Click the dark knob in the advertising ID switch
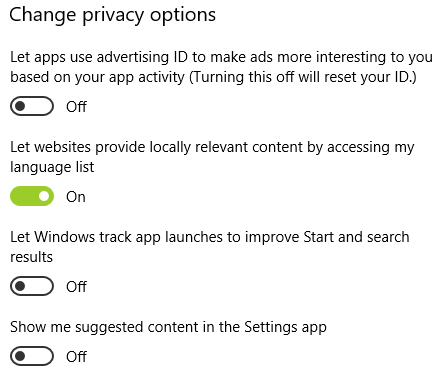The image size is (445, 390). pyautogui.click(x=20, y=106)
